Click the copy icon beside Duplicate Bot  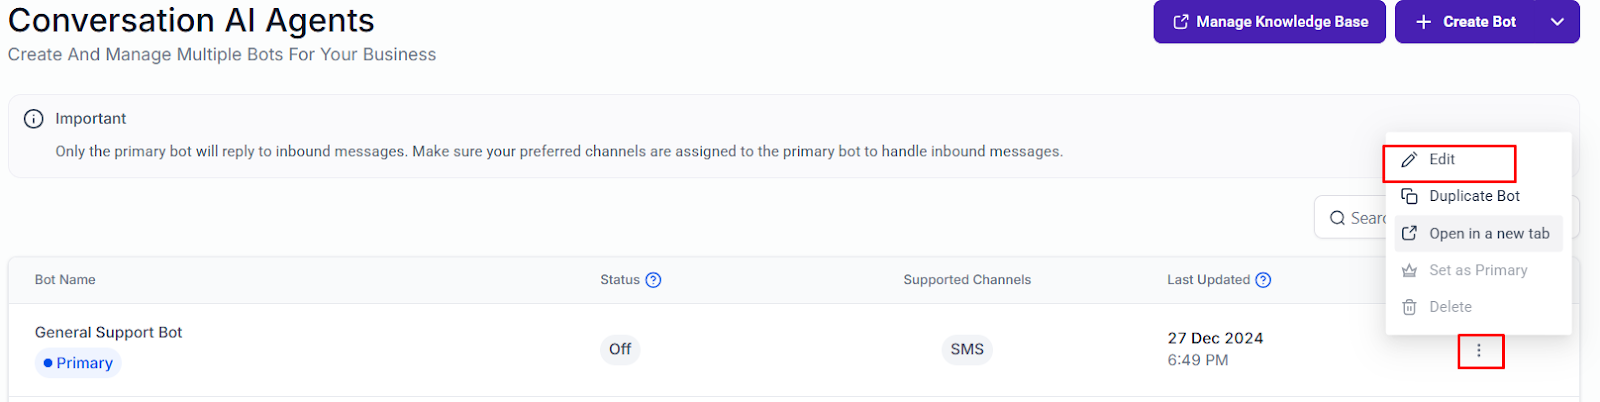(x=1409, y=196)
